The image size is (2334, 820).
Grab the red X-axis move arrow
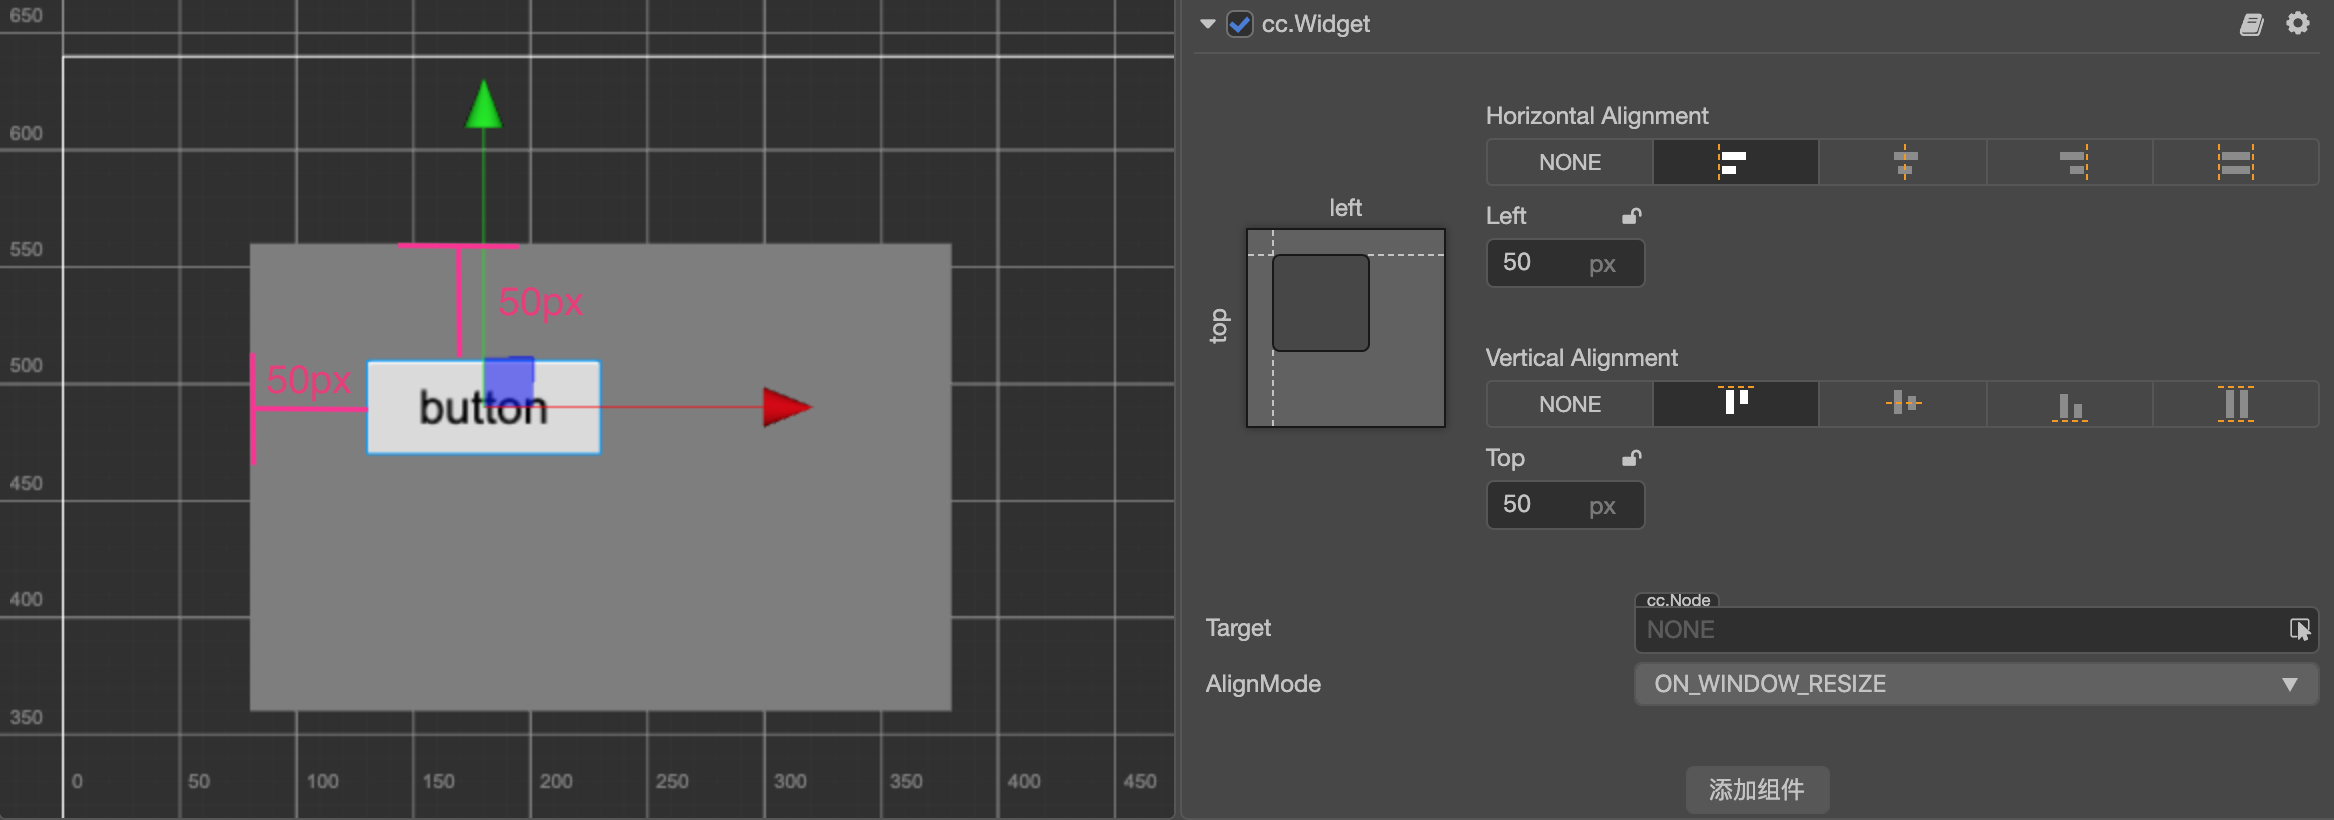pos(788,407)
